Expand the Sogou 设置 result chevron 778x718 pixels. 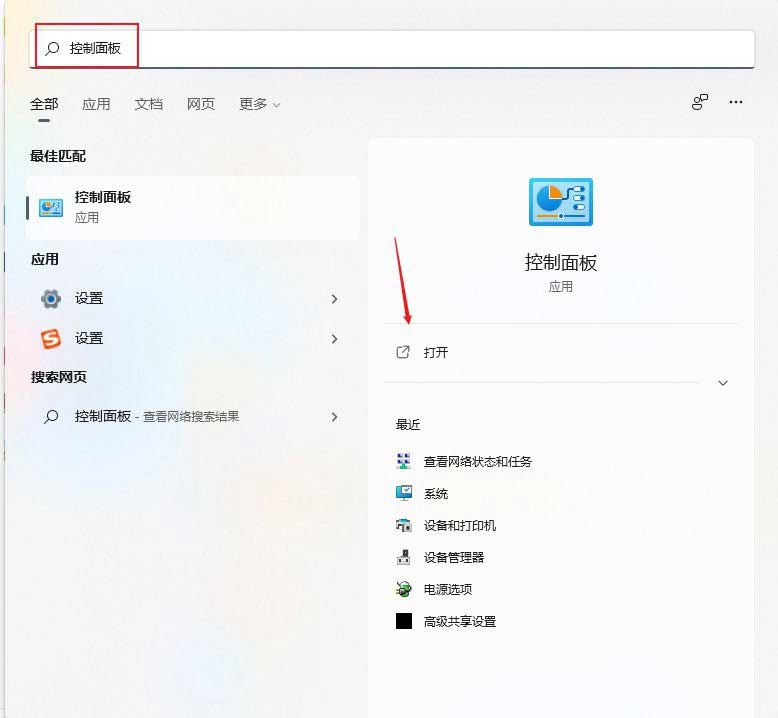334,339
